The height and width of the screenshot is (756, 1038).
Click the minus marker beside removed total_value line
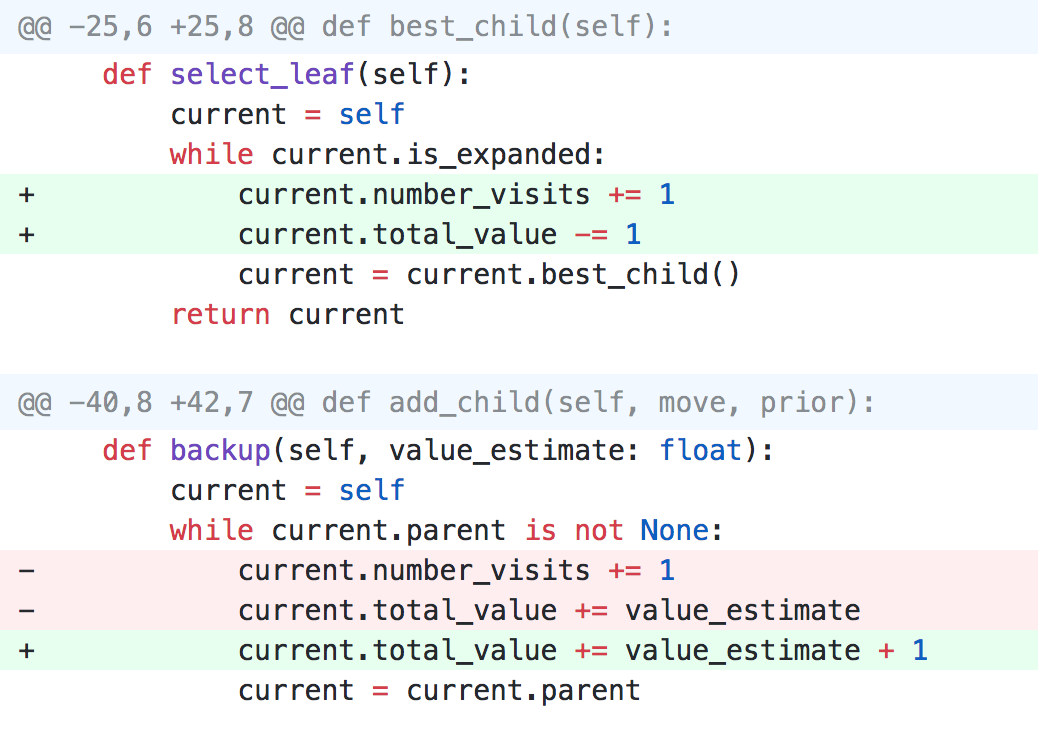(26, 610)
